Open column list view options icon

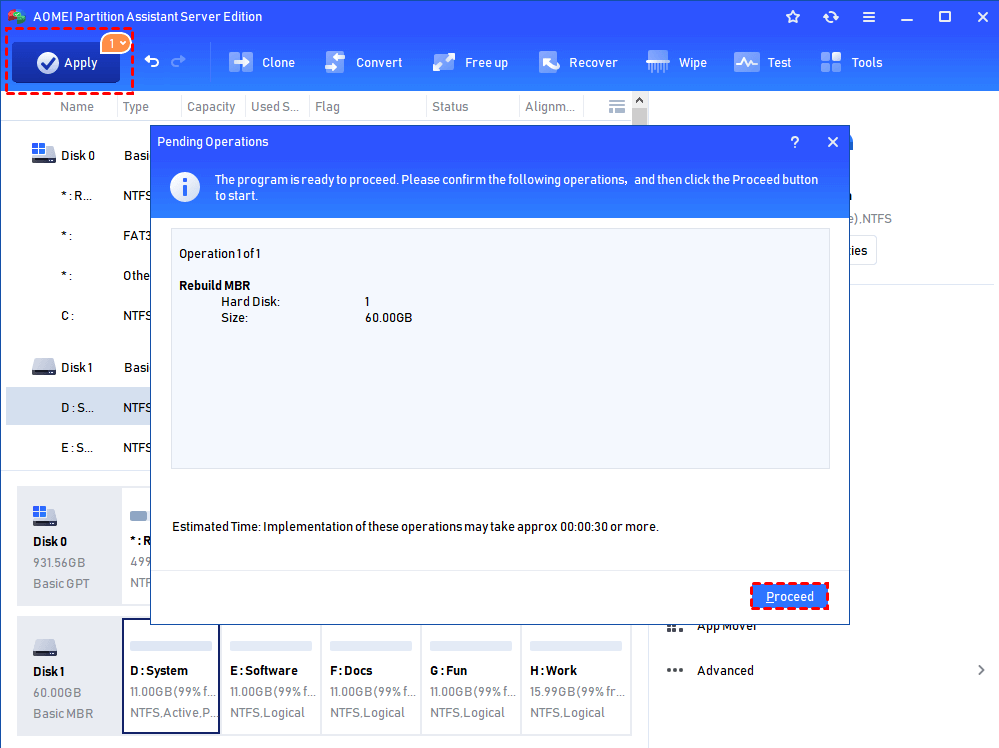(x=617, y=106)
